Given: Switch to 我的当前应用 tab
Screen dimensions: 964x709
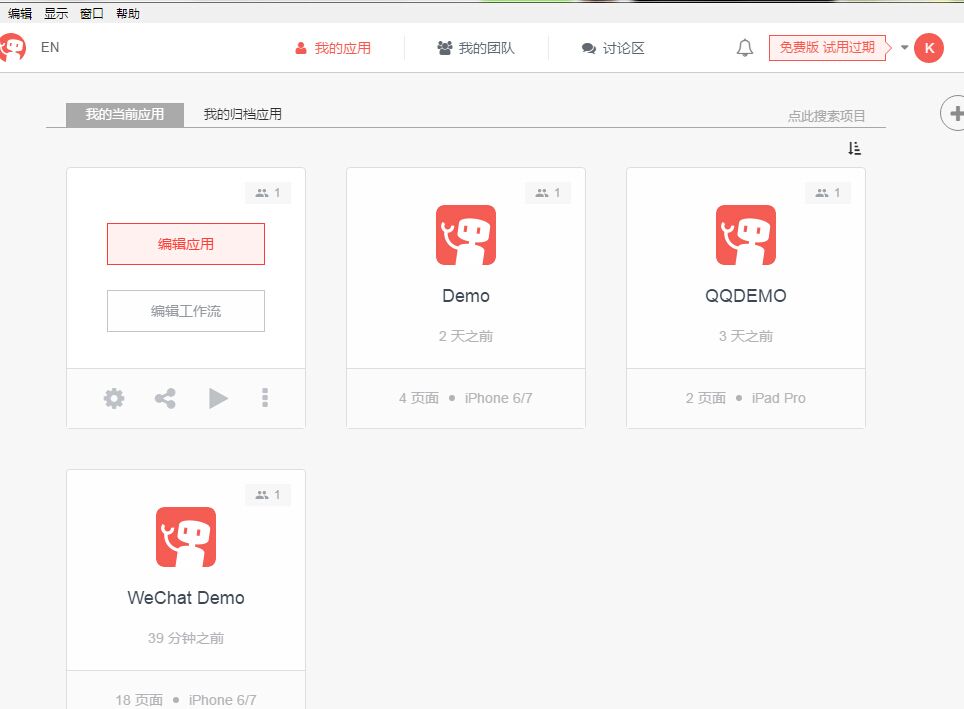Looking at the screenshot, I should [x=125, y=114].
